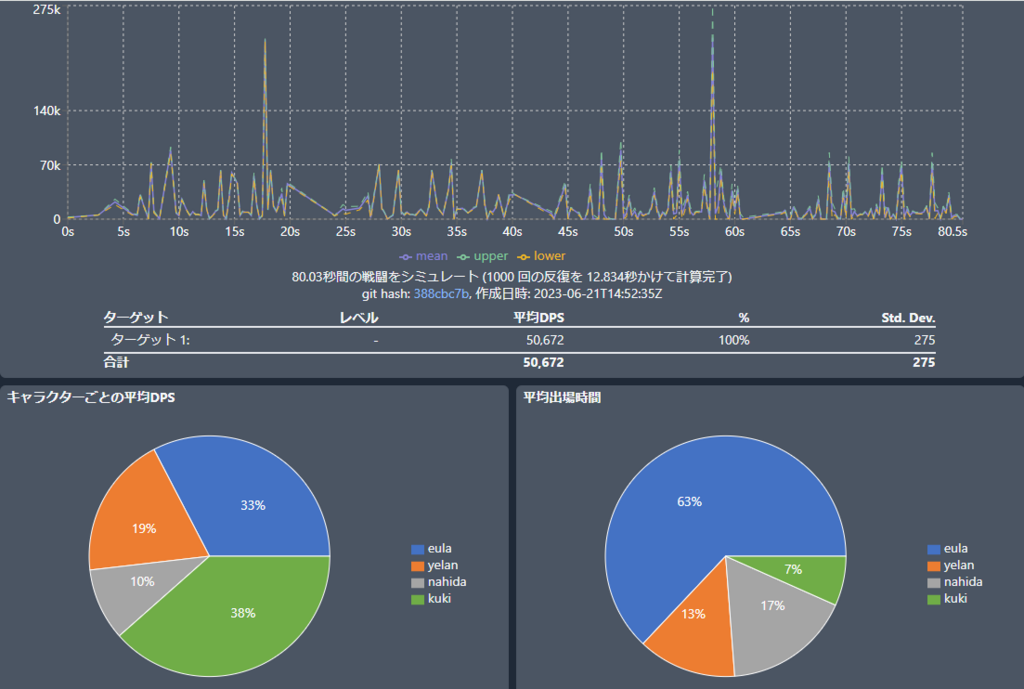Click the Std. Dev. column header
Screen dimensions: 1024x689
point(908,318)
